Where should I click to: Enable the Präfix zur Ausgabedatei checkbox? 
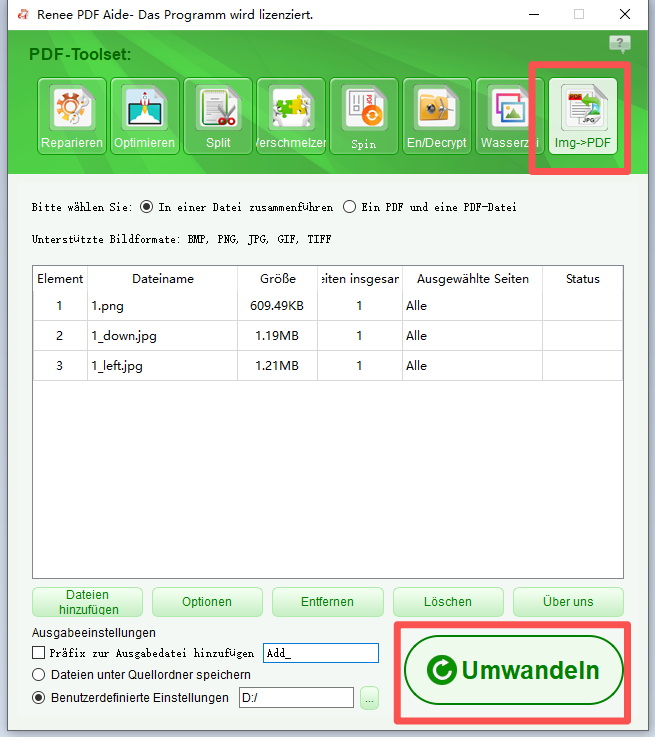click(x=39, y=653)
